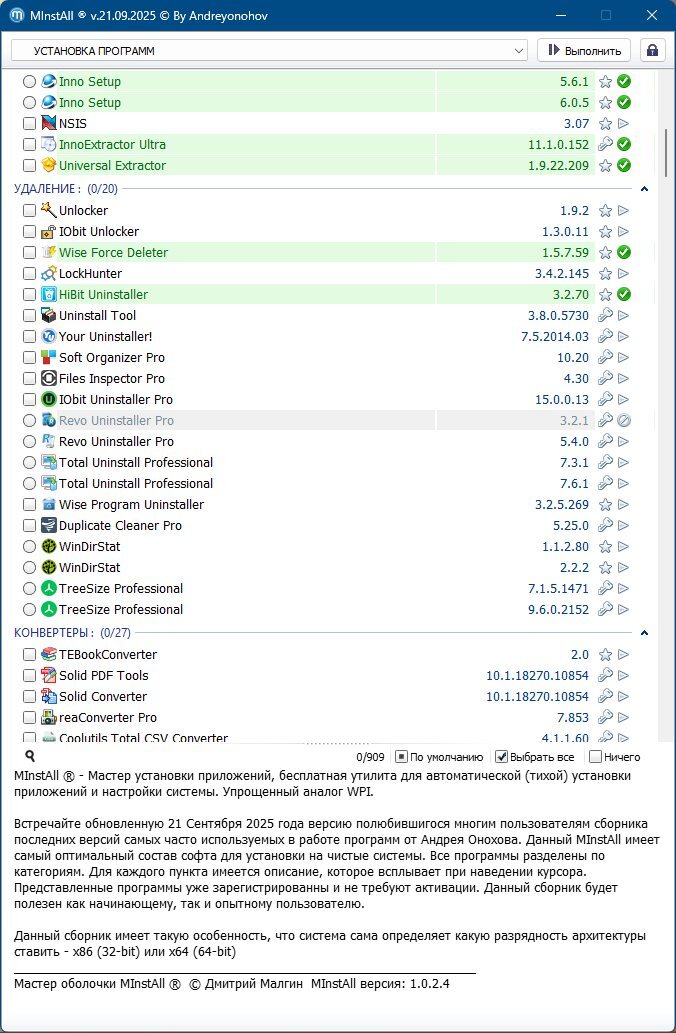Select Revo Uninstaller Pro 5.4.0 radio button
This screenshot has height=1033, width=676.
pos(30,442)
